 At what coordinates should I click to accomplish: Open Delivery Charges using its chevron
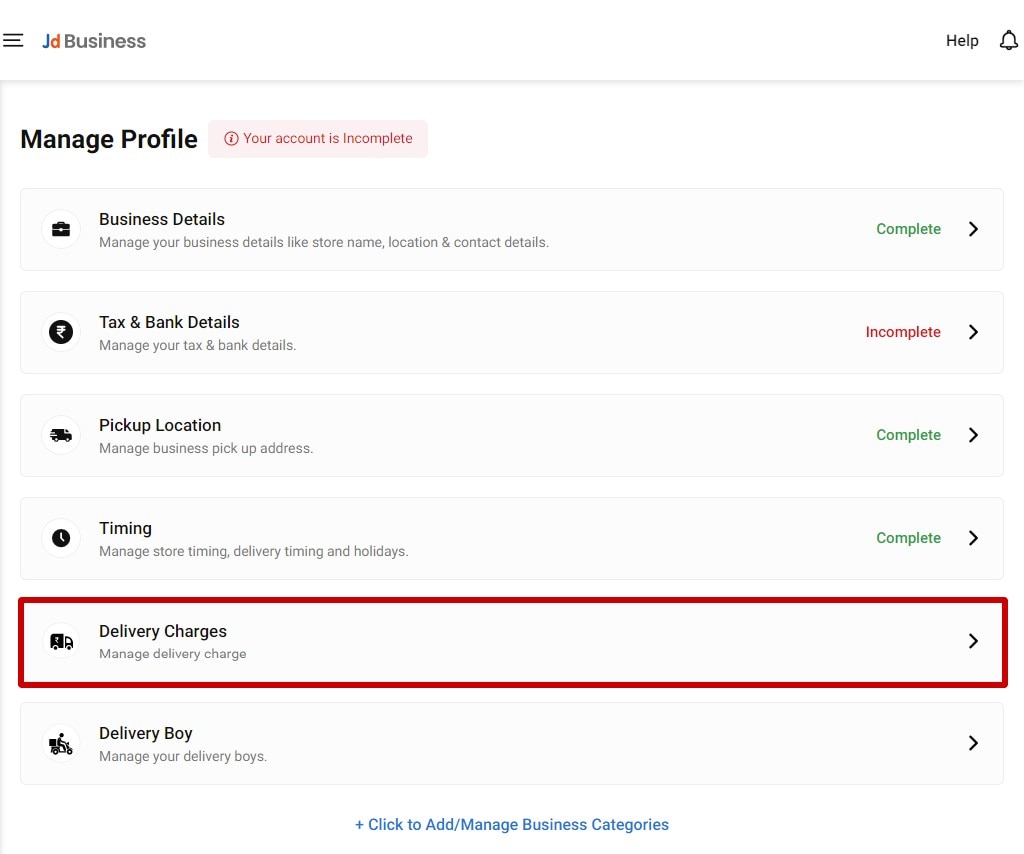[x=973, y=641]
